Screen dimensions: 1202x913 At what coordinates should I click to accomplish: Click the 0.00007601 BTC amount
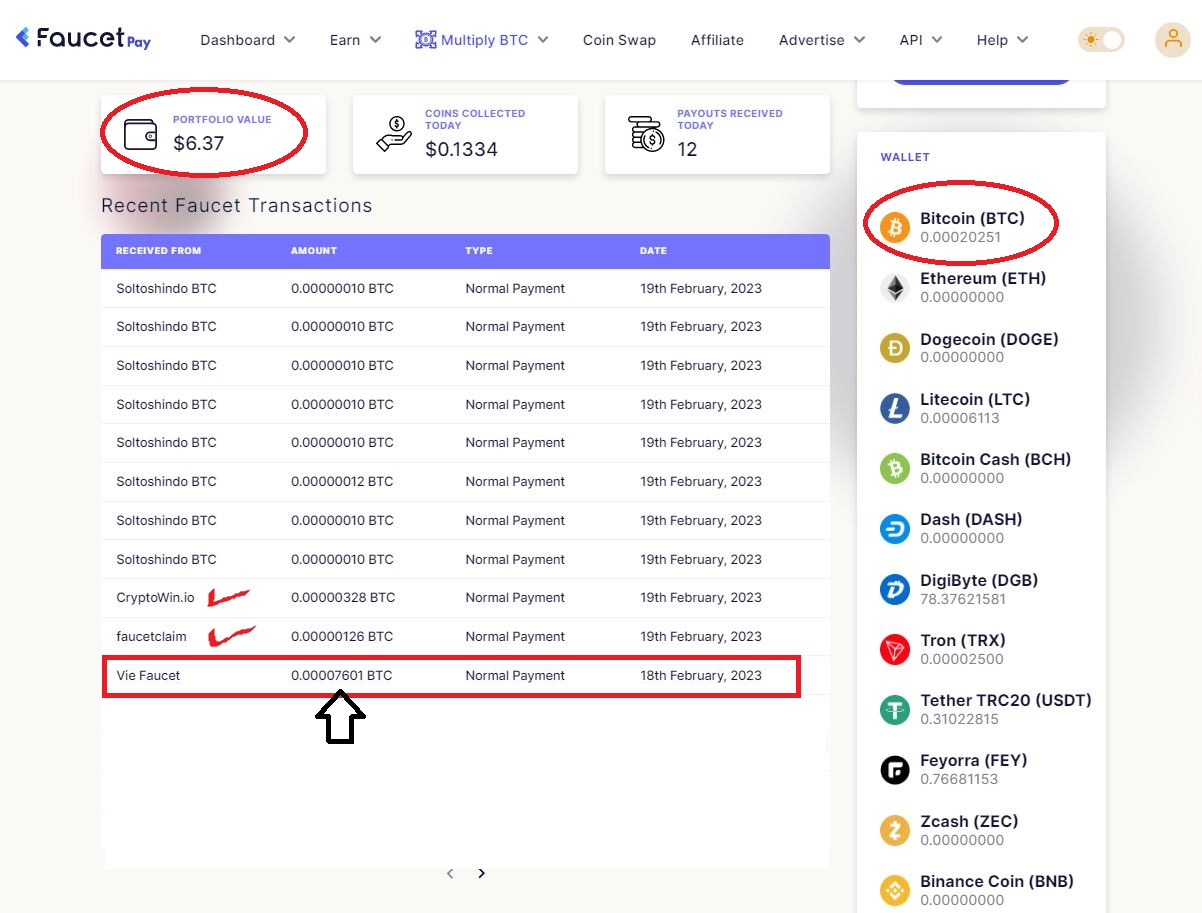click(x=342, y=676)
